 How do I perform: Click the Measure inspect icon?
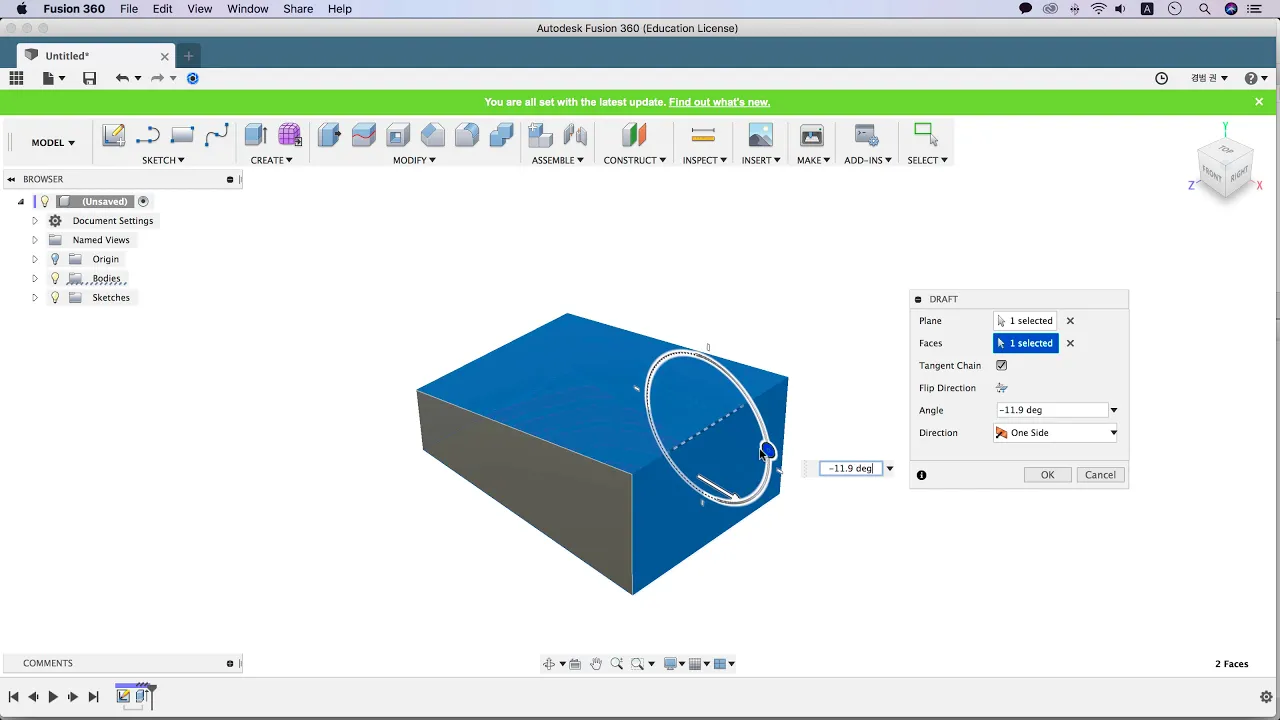(703, 135)
